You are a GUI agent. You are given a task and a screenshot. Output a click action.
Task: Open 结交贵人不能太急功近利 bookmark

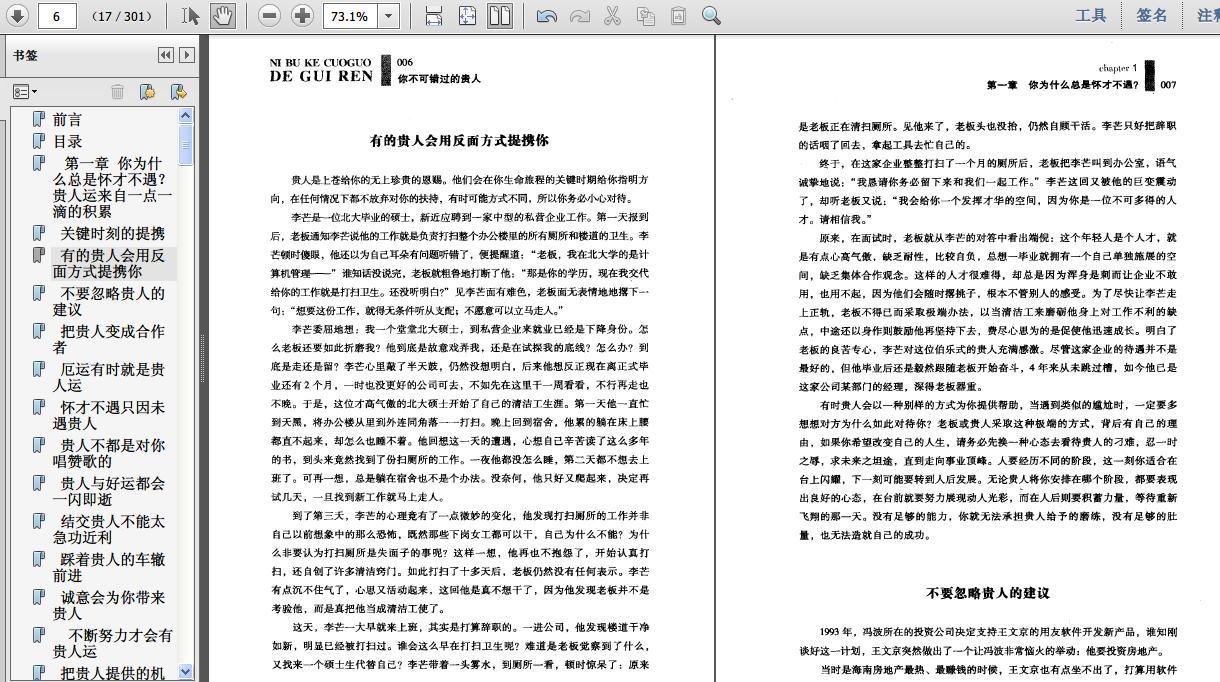click(109, 529)
